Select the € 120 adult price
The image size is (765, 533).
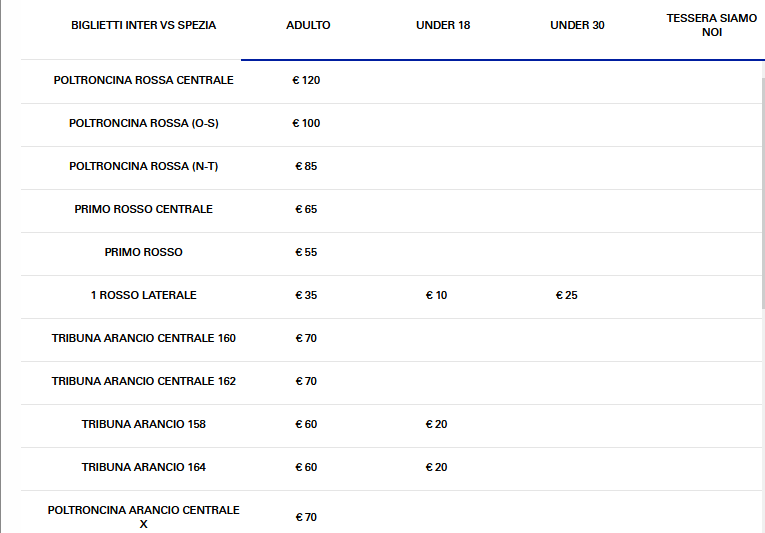point(306,80)
